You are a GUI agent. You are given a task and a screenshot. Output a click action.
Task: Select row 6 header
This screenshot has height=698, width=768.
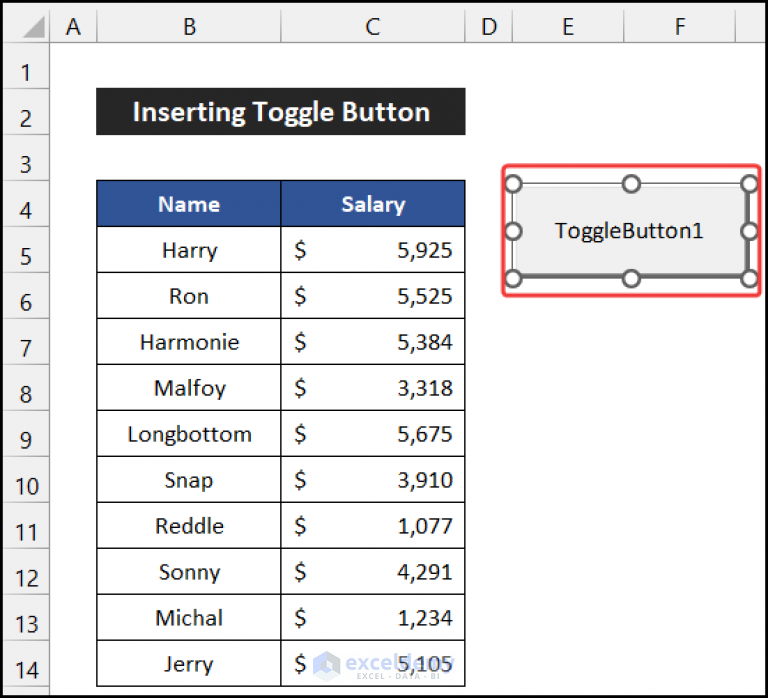[x=26, y=296]
